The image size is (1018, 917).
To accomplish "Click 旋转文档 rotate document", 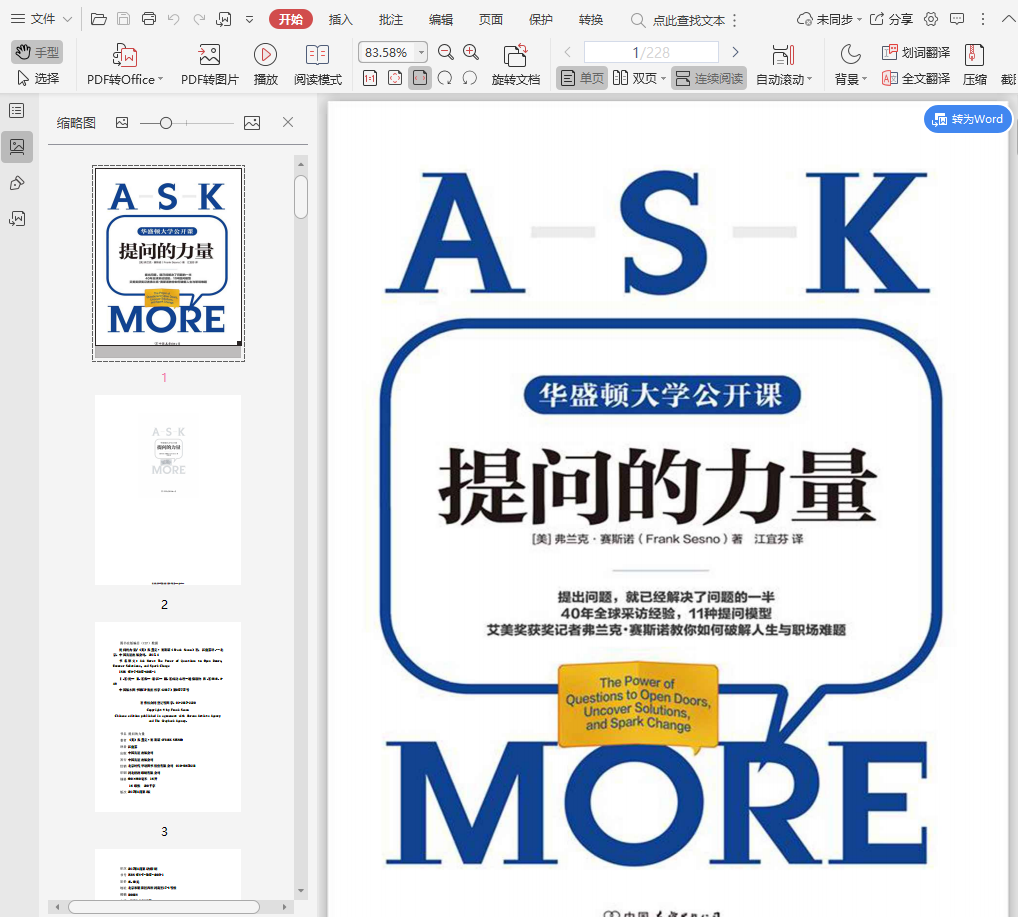I will tap(515, 64).
